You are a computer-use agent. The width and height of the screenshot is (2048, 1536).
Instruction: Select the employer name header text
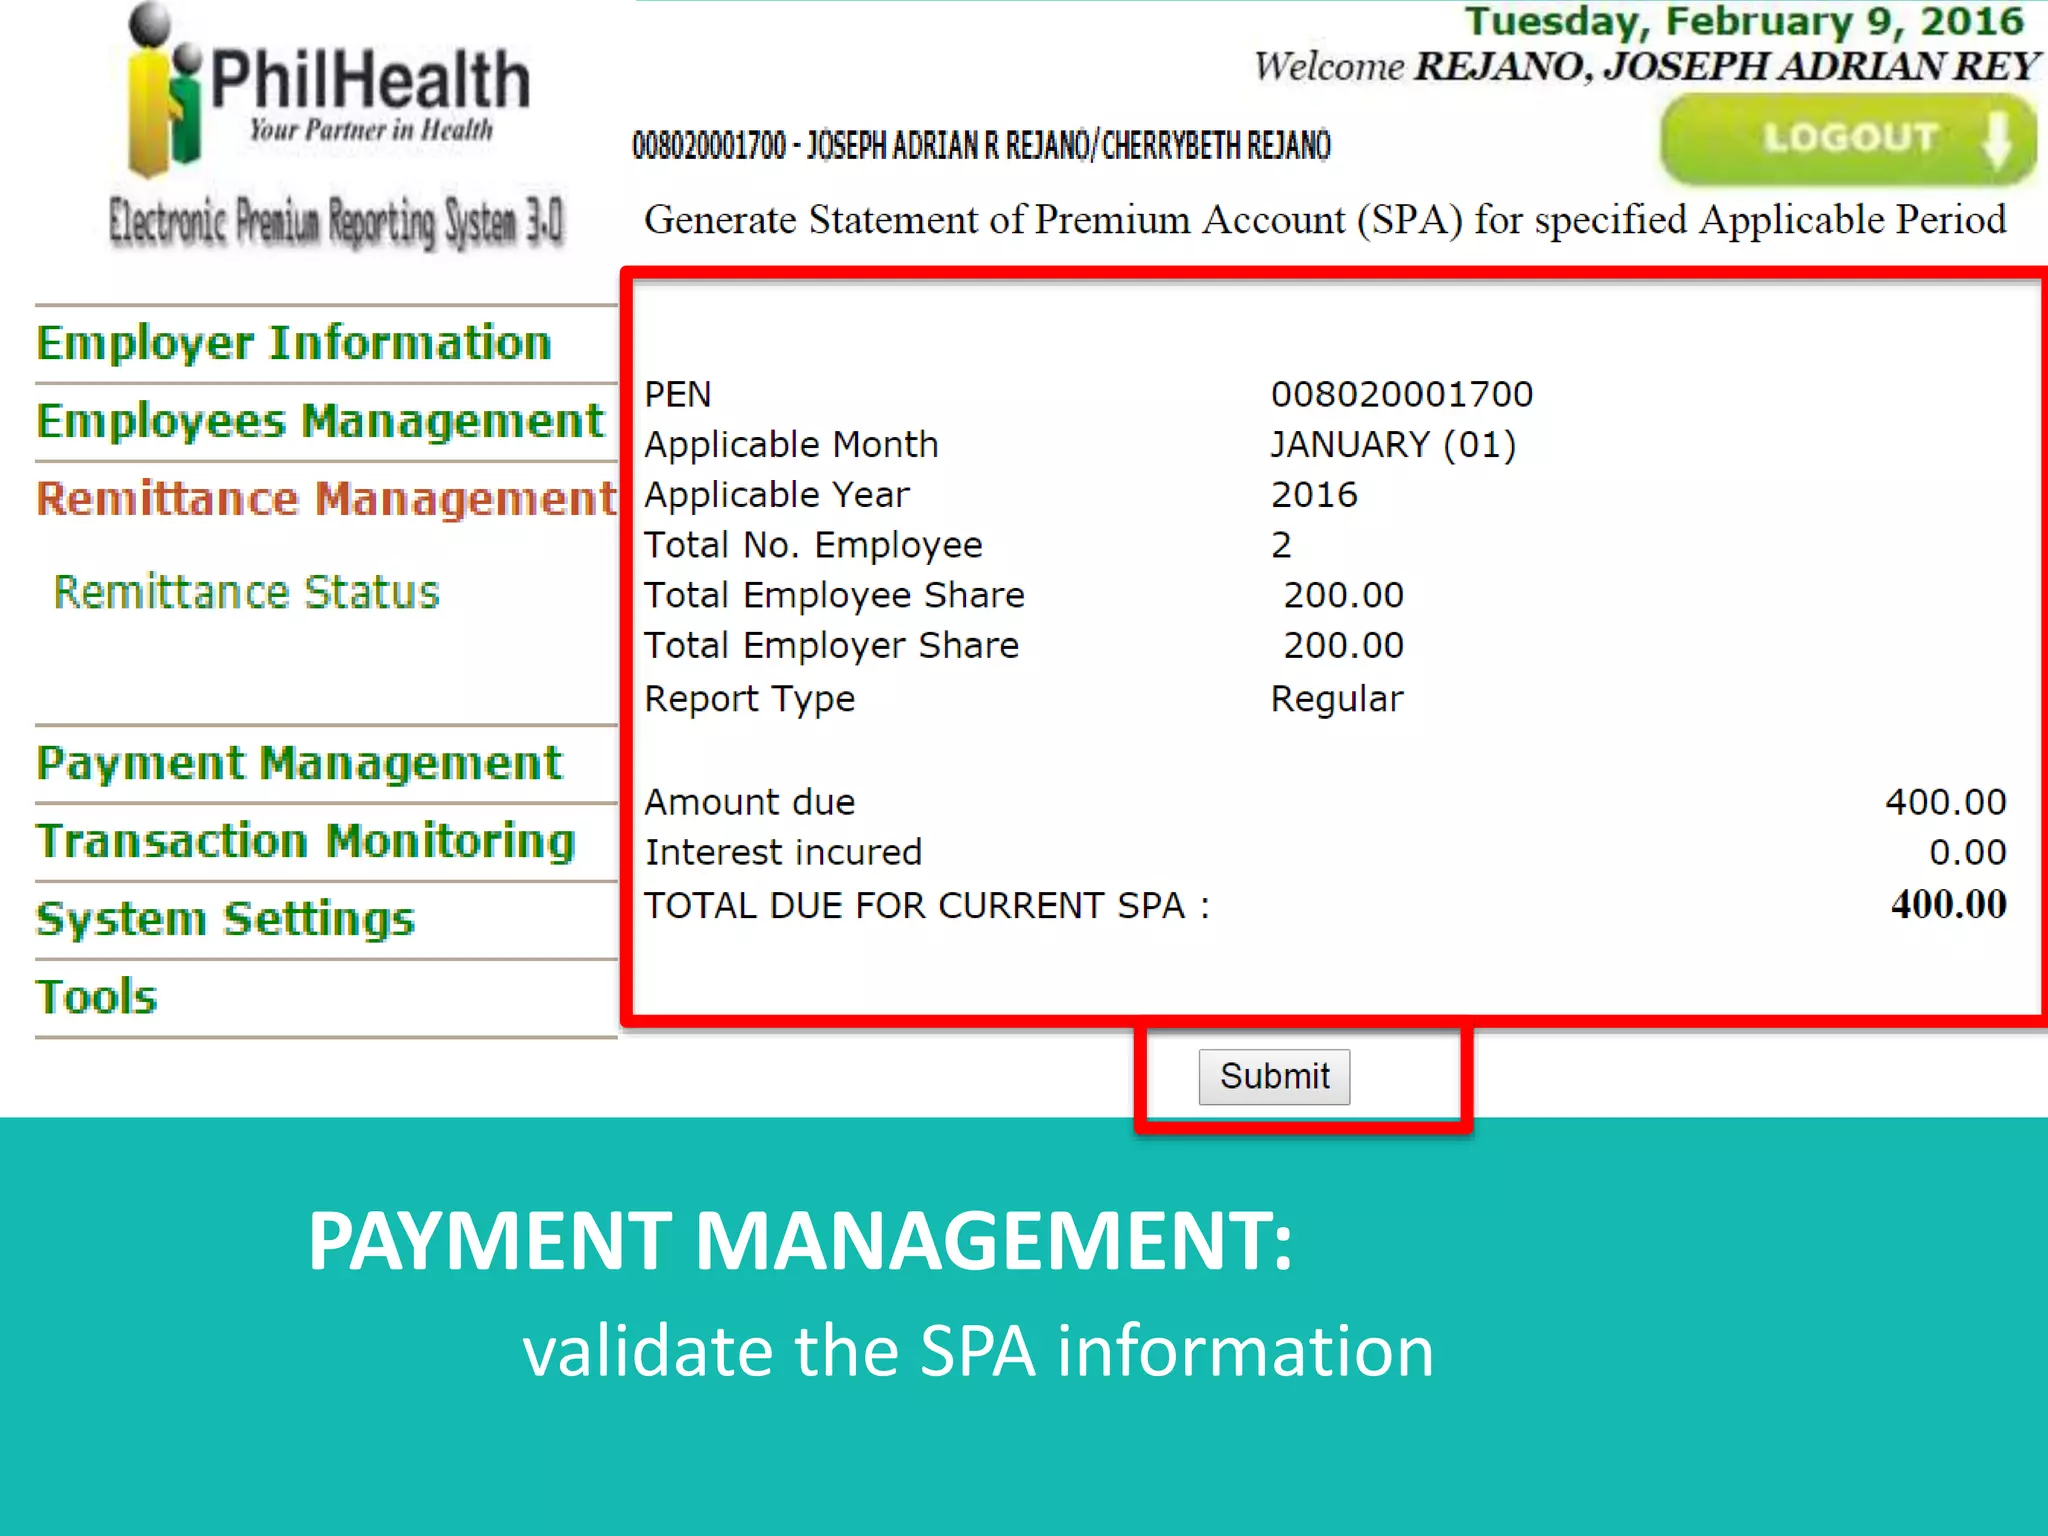(x=981, y=146)
